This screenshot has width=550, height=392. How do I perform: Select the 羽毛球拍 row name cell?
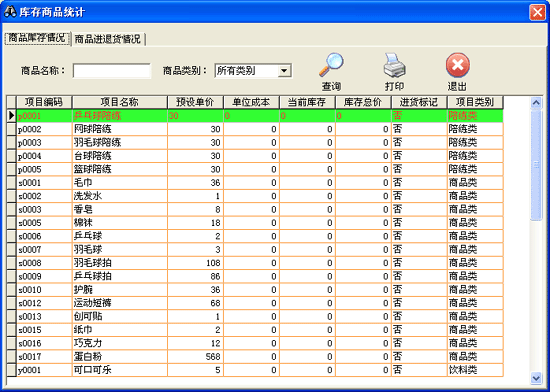pos(120,263)
